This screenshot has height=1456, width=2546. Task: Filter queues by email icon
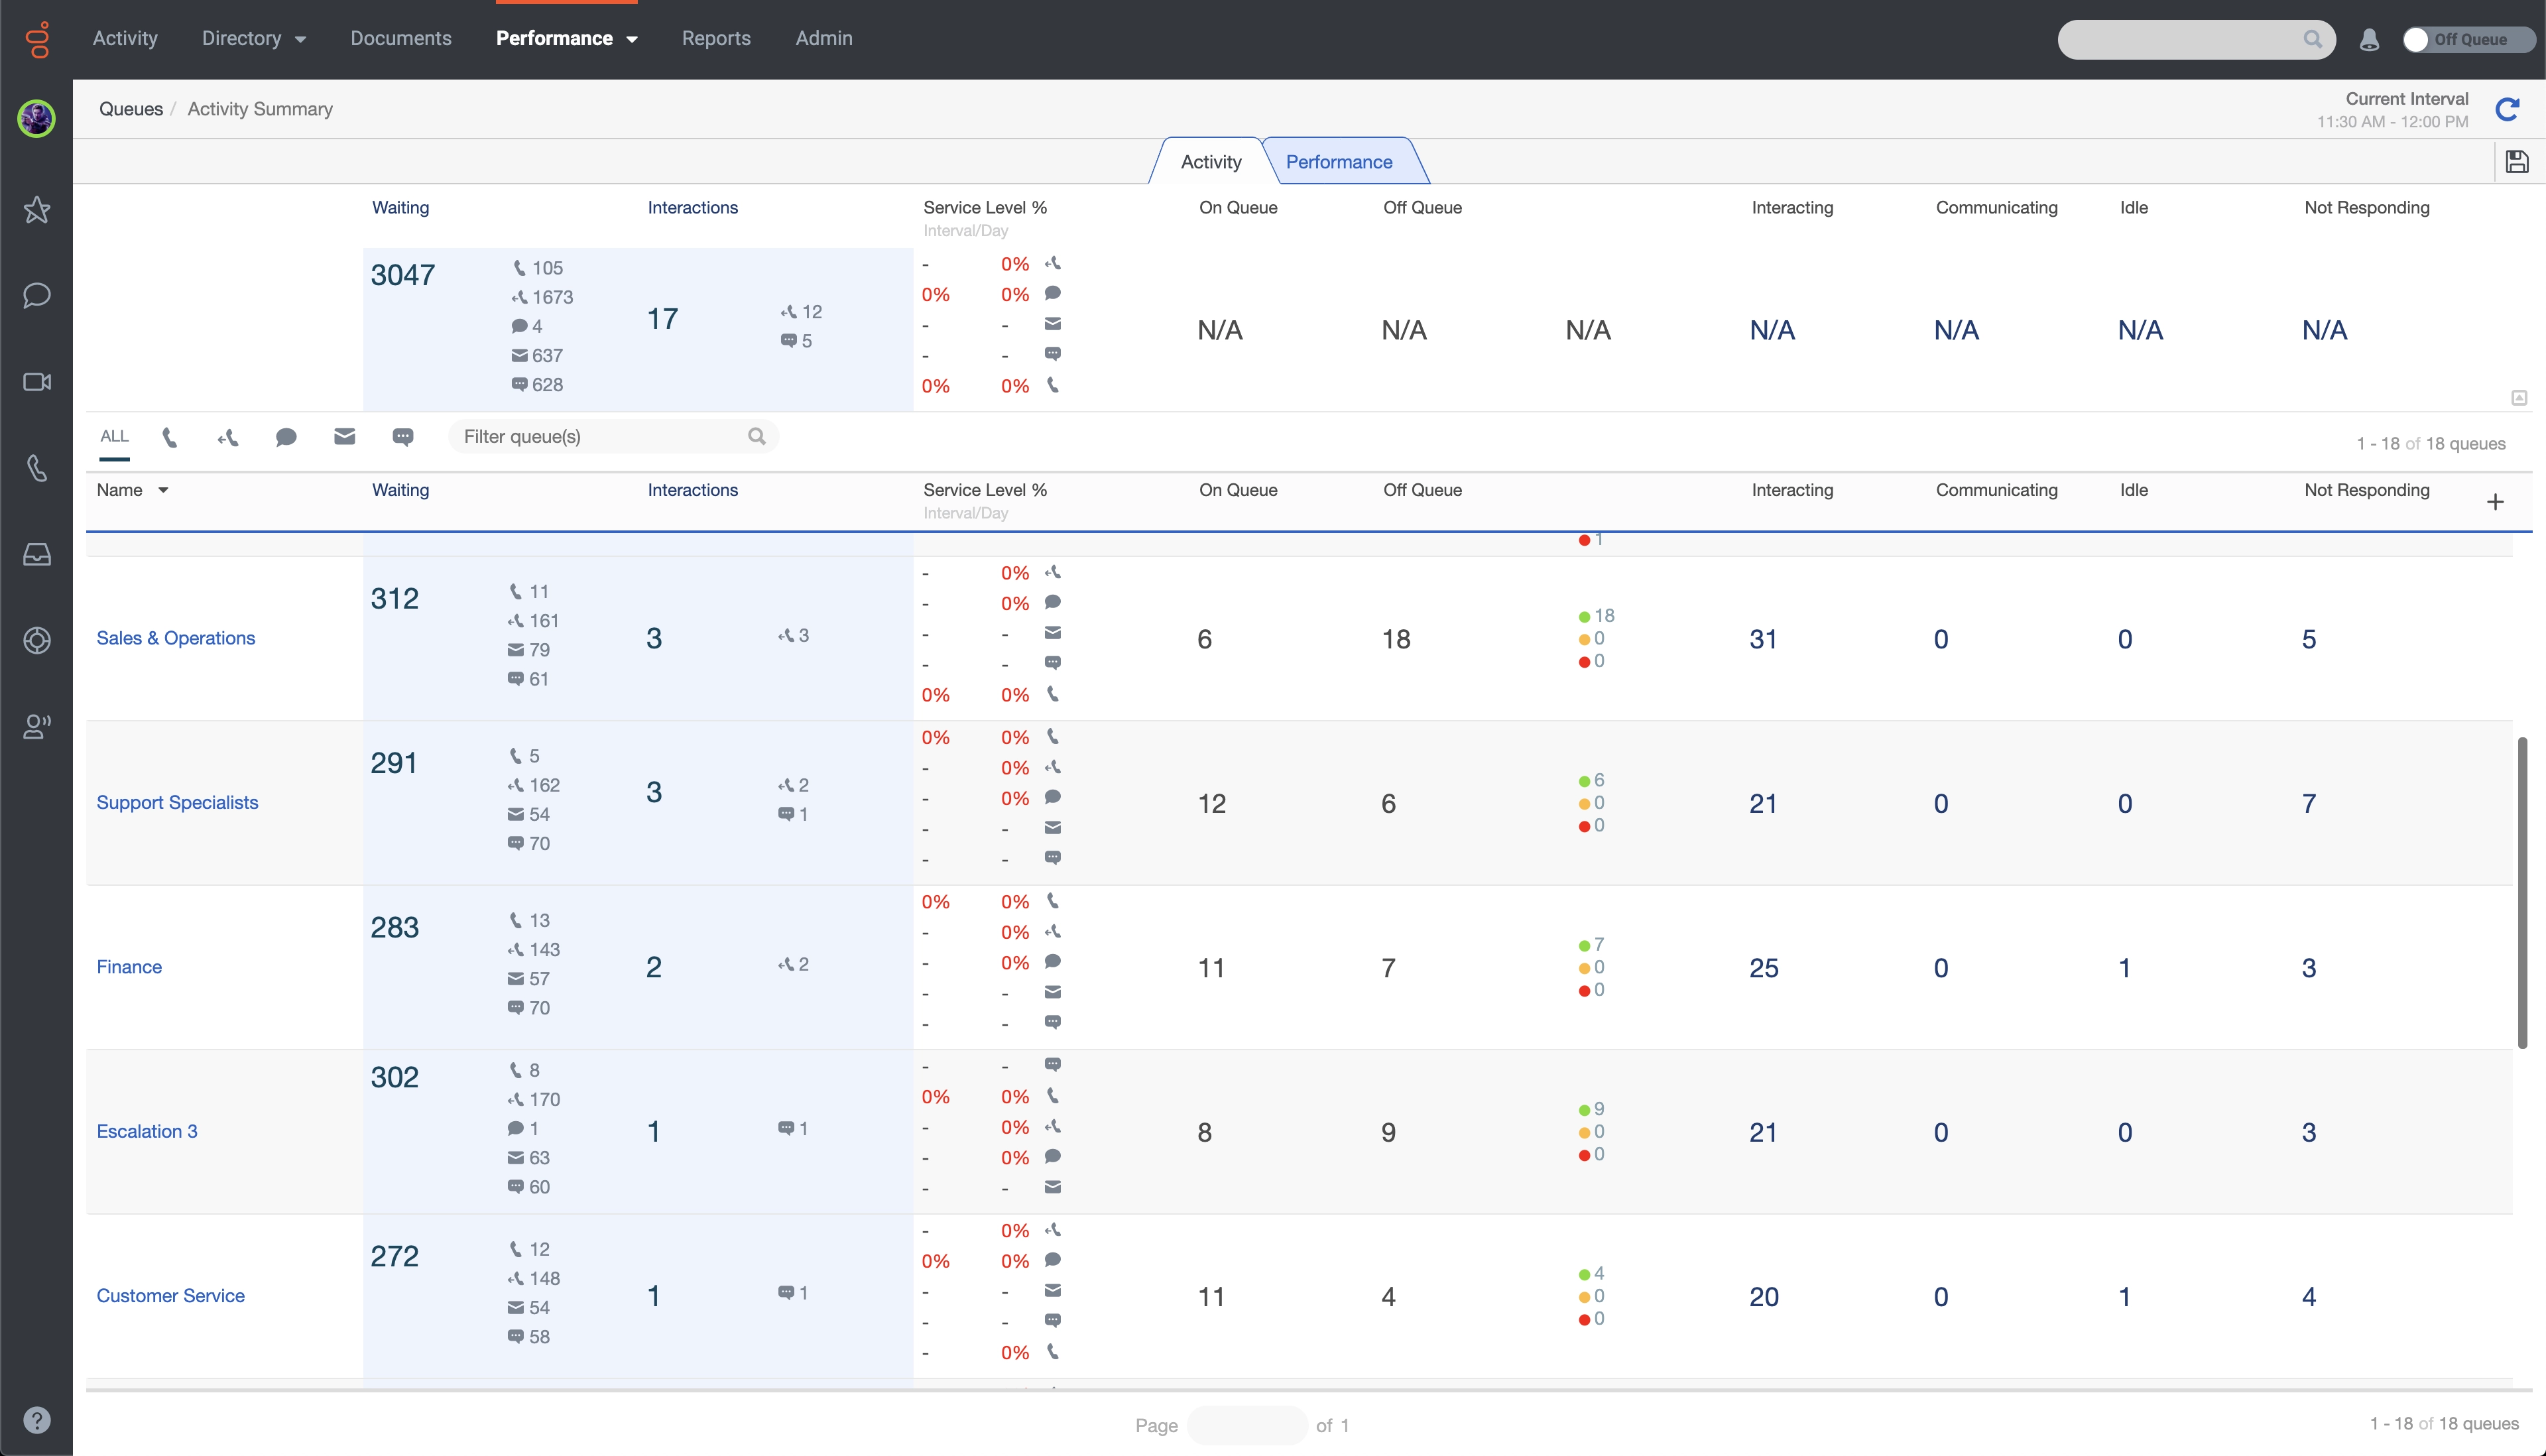pyautogui.click(x=344, y=437)
